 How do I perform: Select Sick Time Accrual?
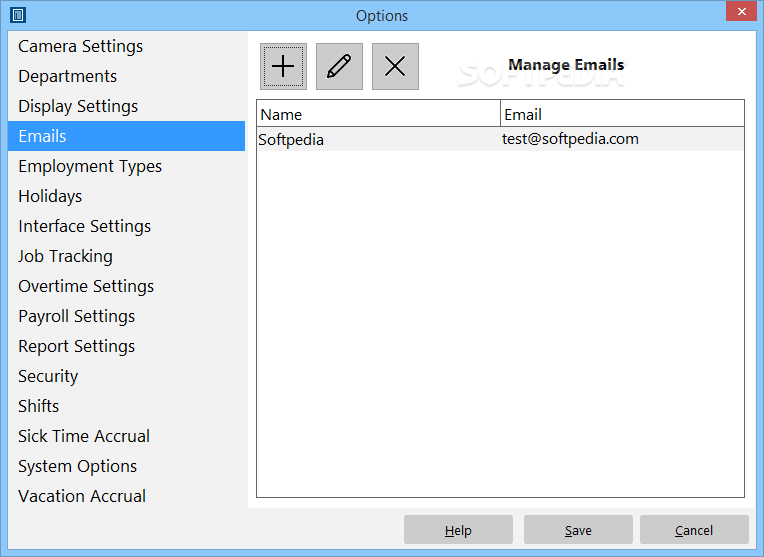126,436
